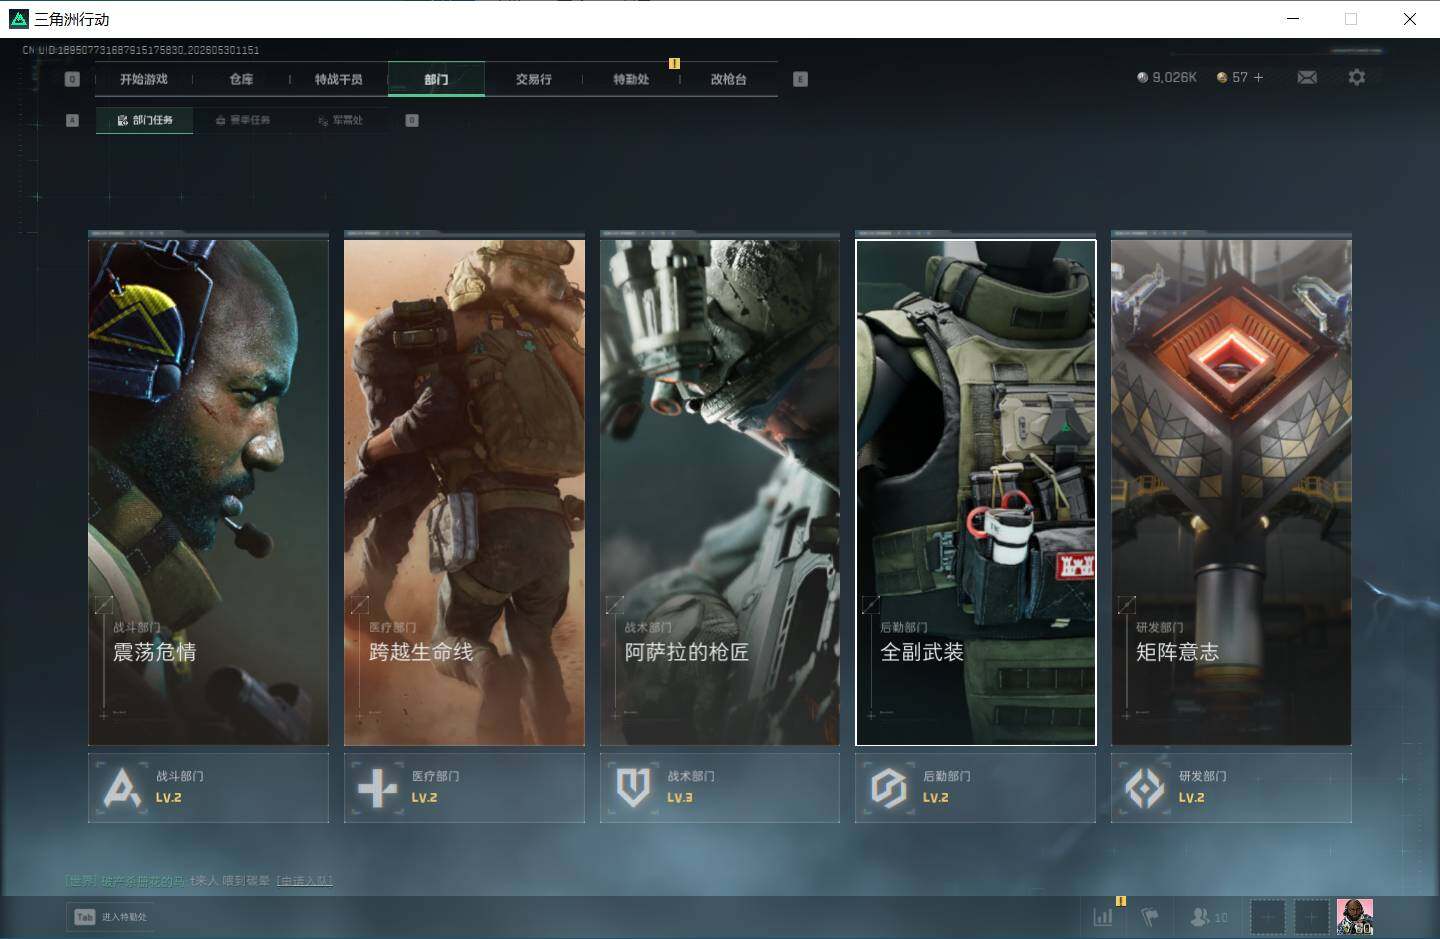The height and width of the screenshot is (939, 1440).
Task: Open the friends list icon showing 10
Action: 1209,916
